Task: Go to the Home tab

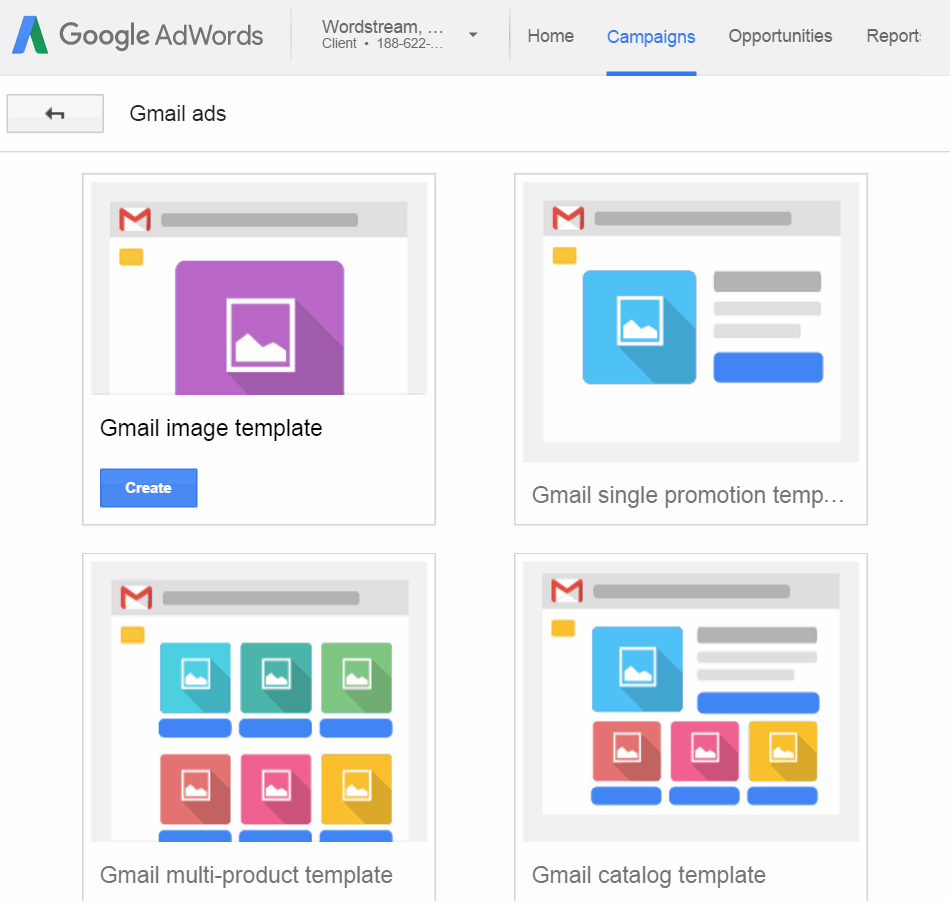Action: pyautogui.click(x=550, y=36)
